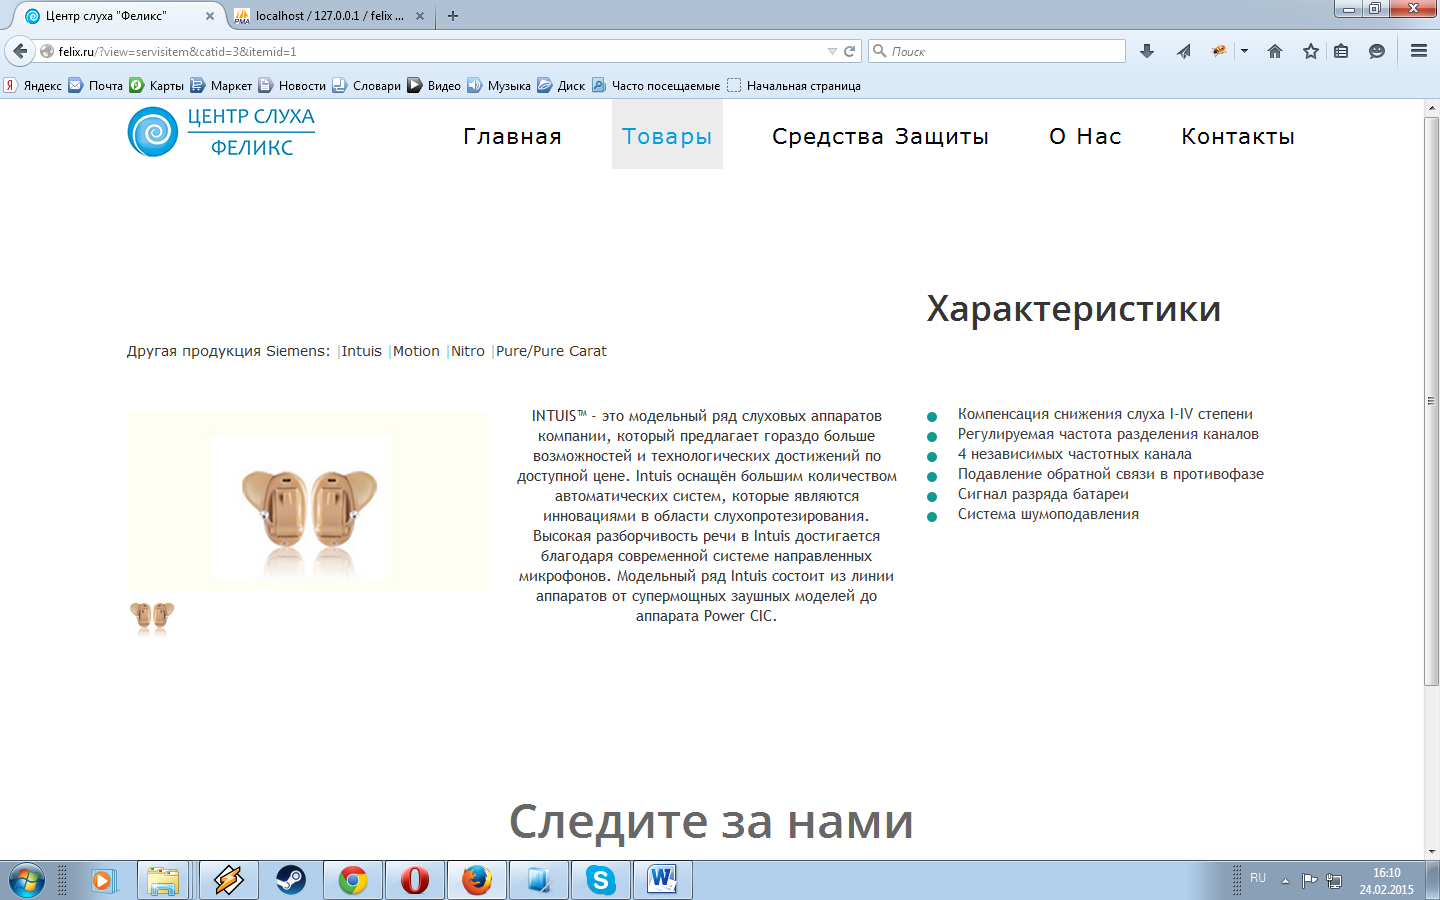Open the Яндекс bookmark
Screen dimensions: 1440x900
pos(33,86)
